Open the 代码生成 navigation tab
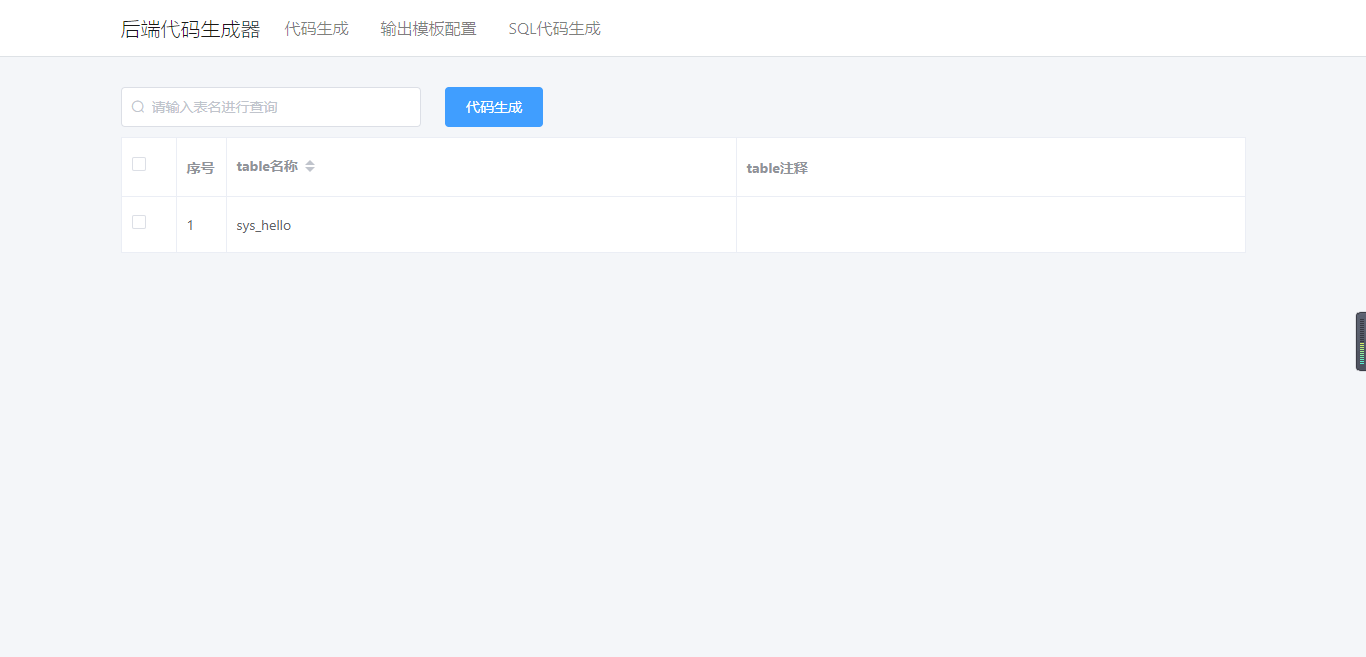 pos(316,29)
